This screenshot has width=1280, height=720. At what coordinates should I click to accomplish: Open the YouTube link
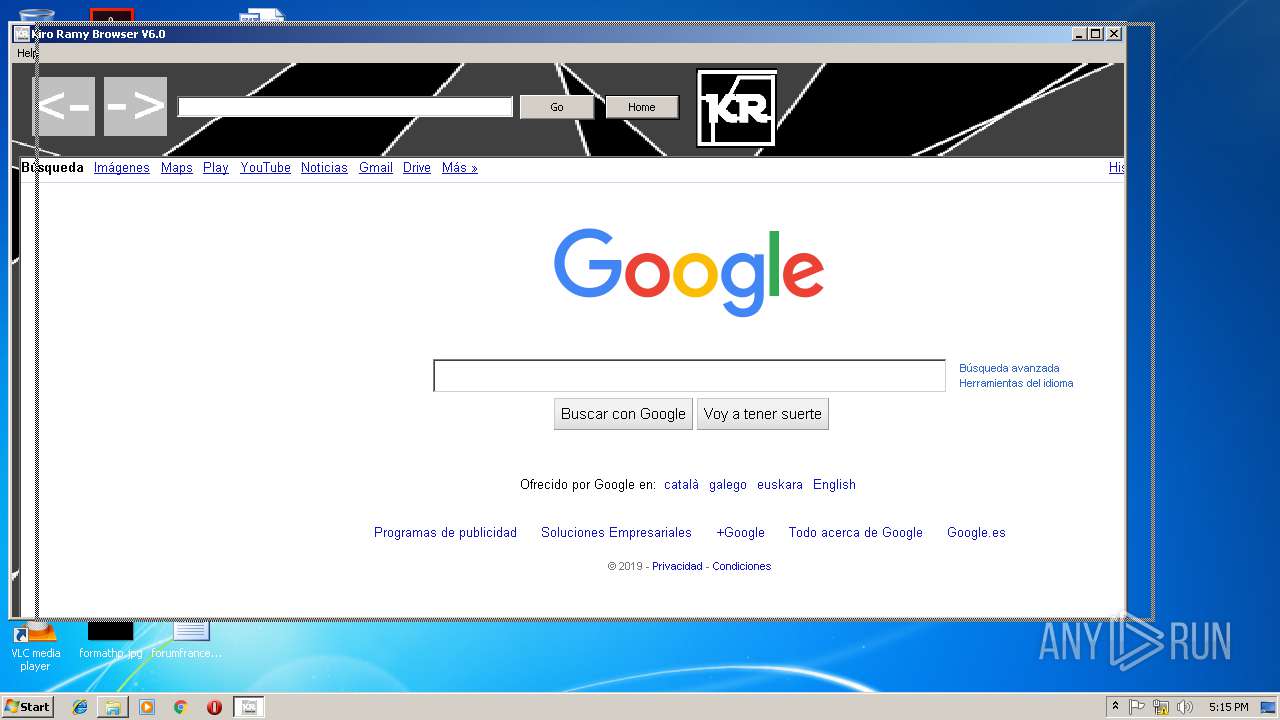tap(266, 168)
